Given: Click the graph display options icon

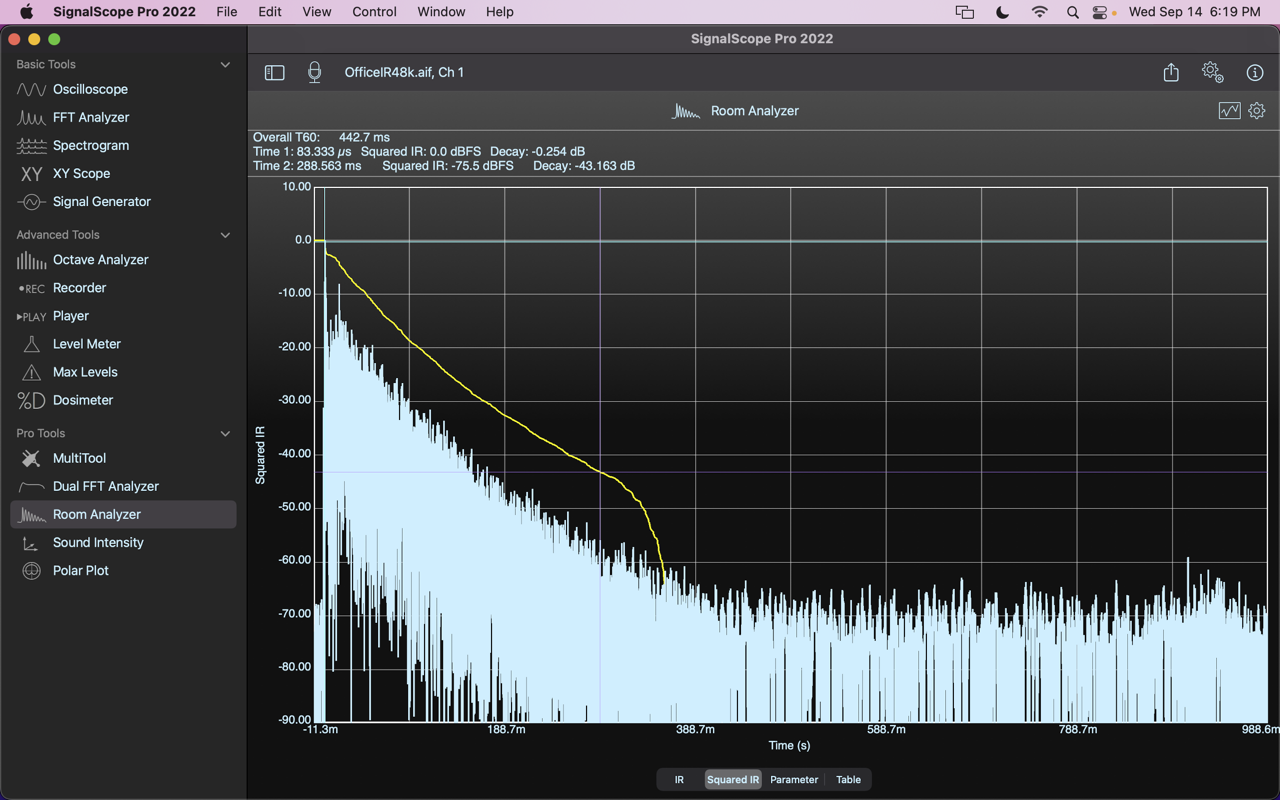Looking at the screenshot, I should point(1229,111).
